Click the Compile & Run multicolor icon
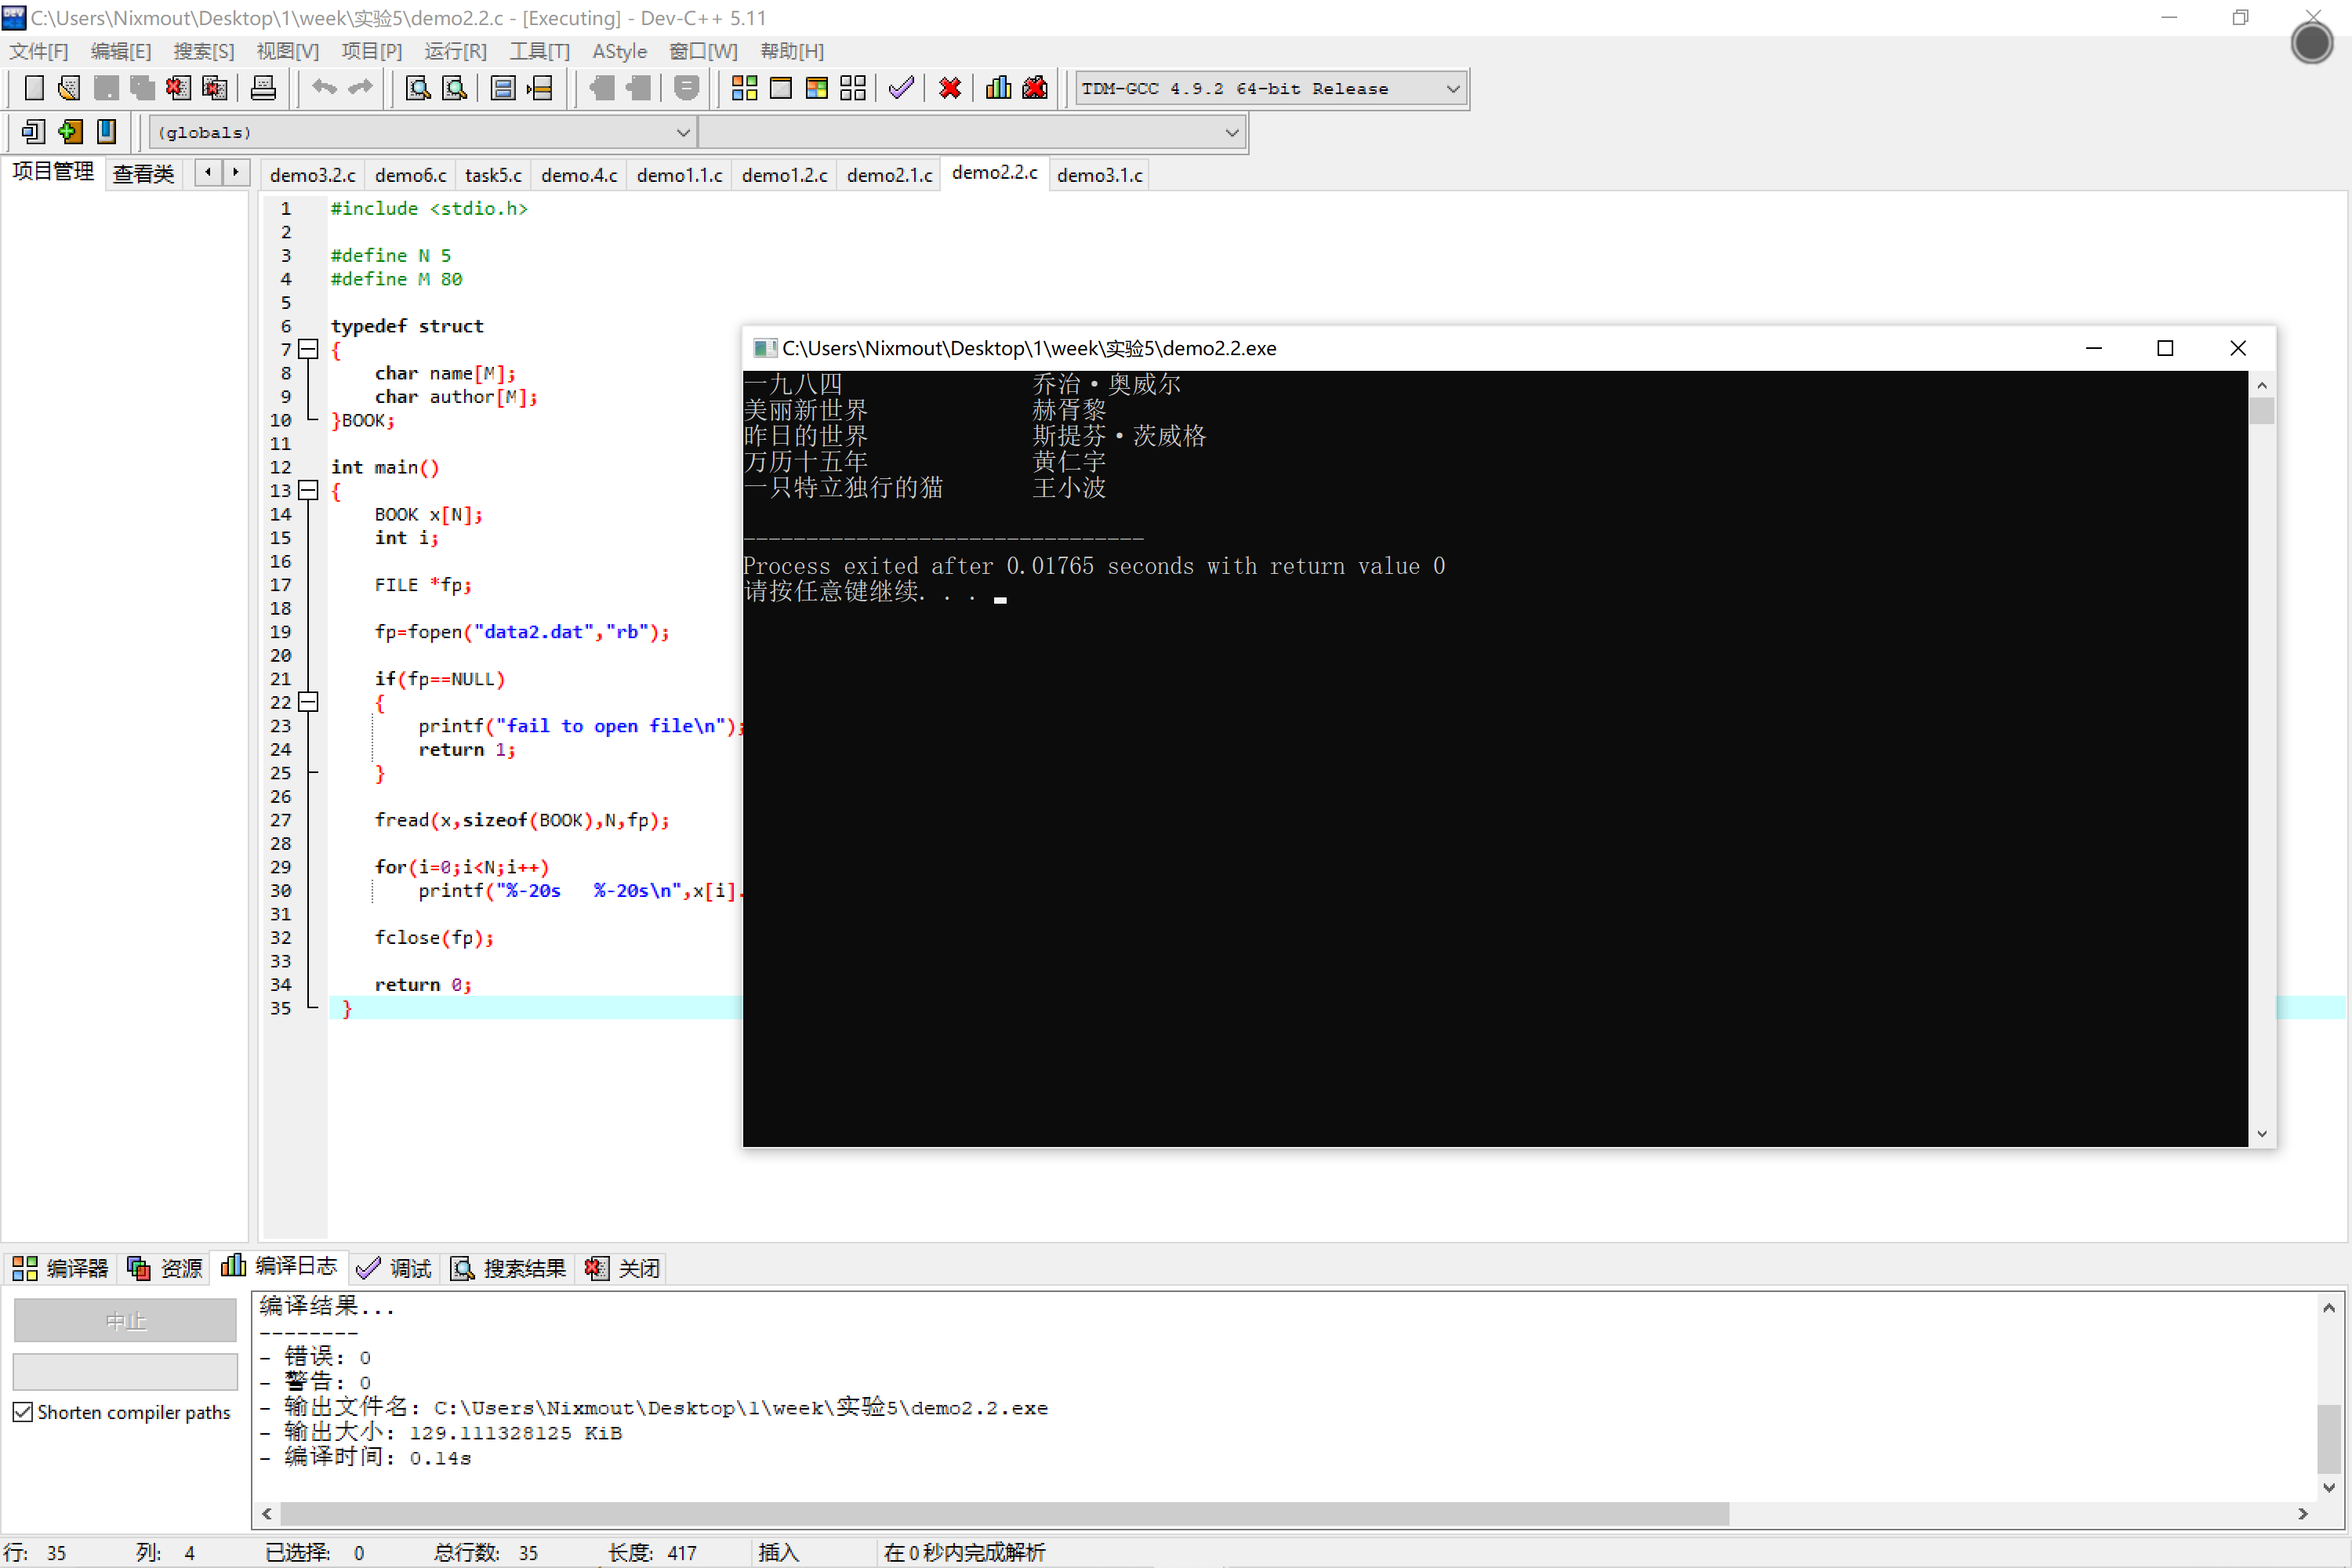The image size is (2352, 1568). [x=817, y=89]
